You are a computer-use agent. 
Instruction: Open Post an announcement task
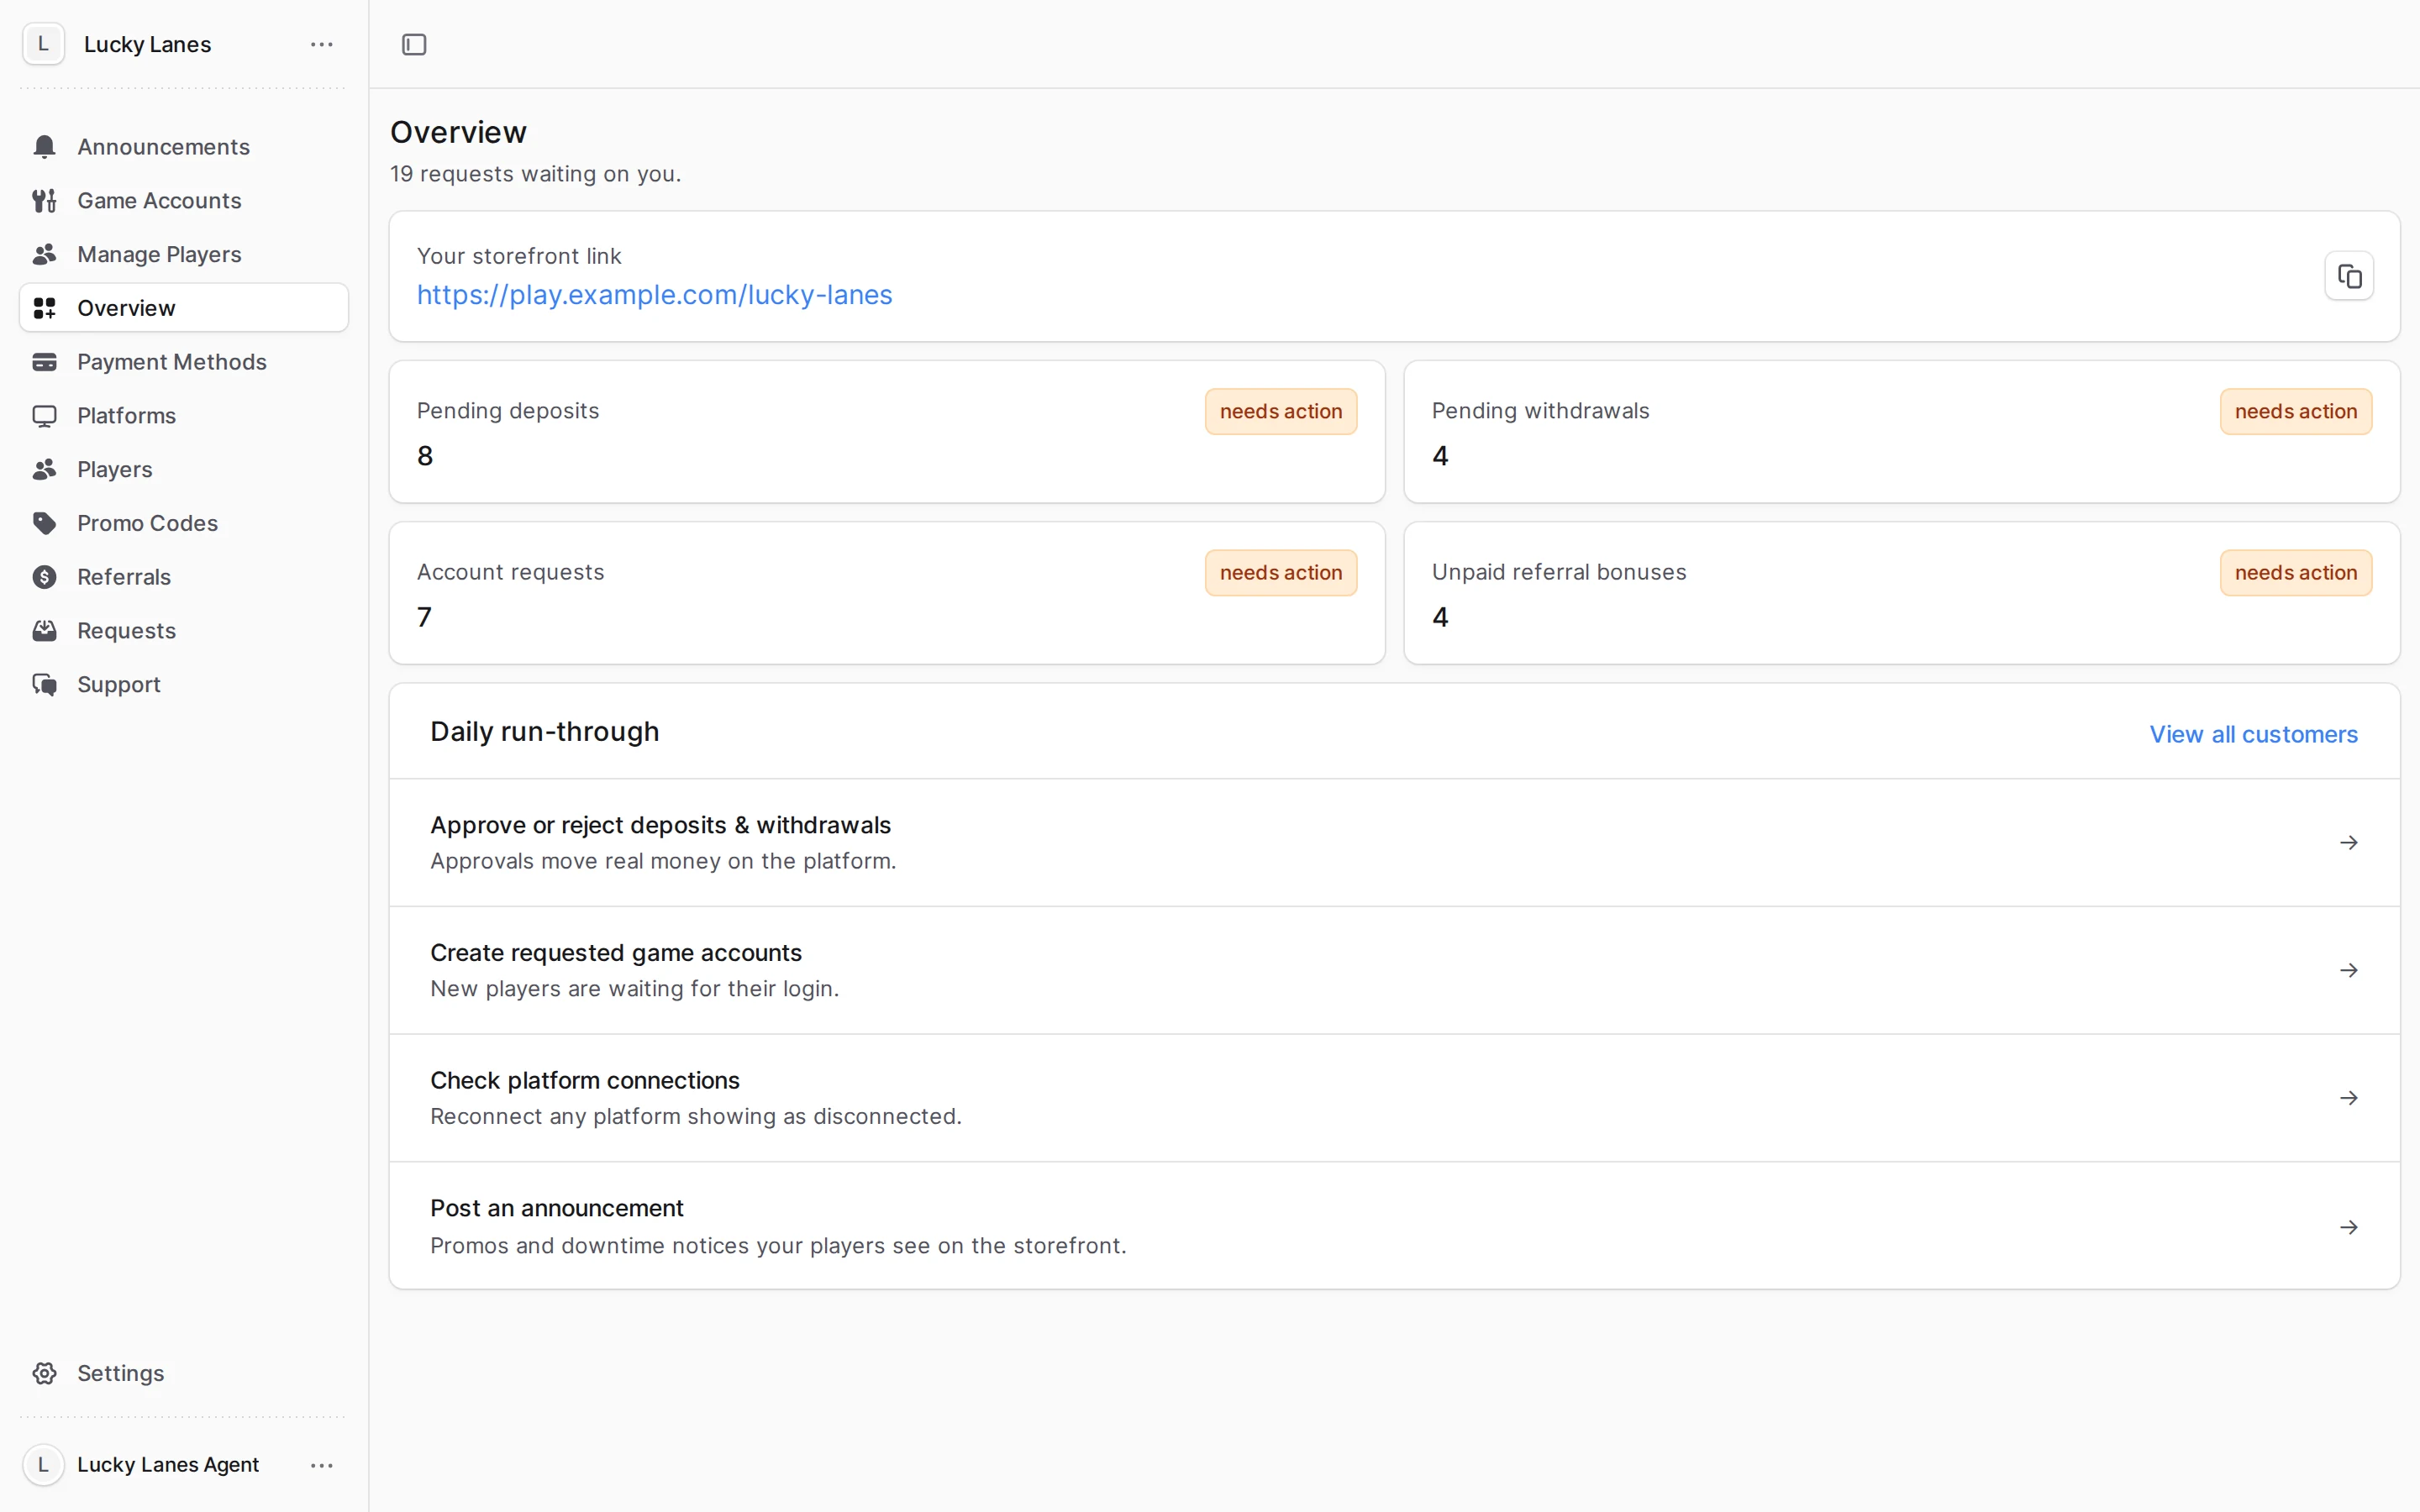coord(1394,1226)
